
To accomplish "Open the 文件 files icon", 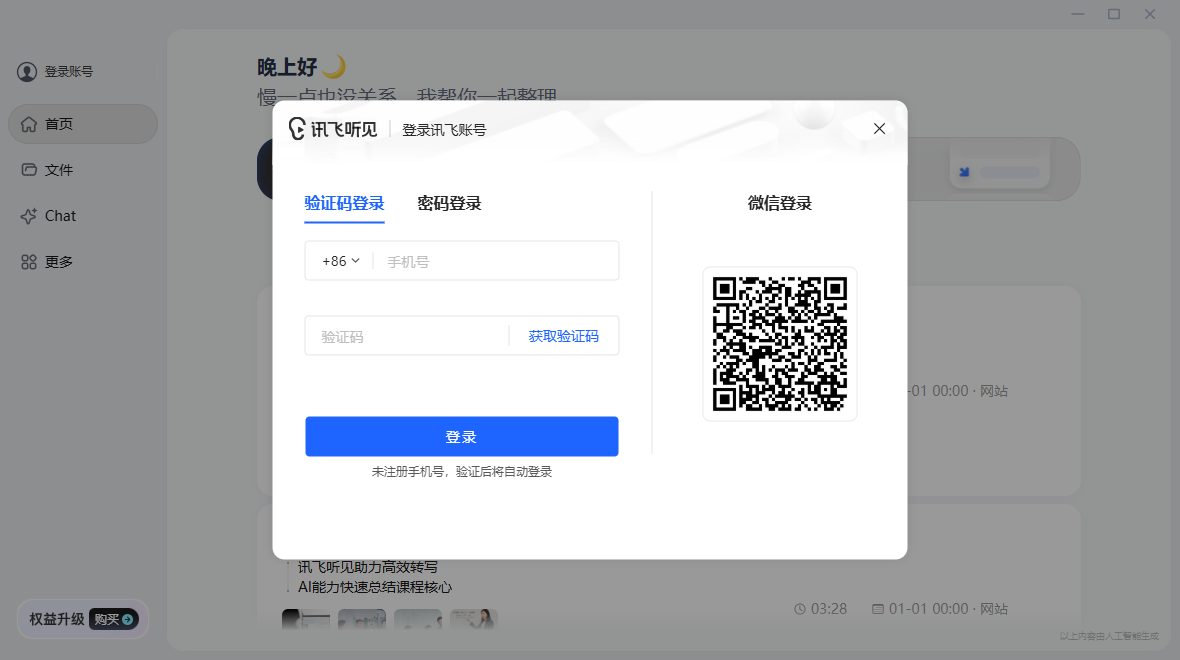I will tap(29, 170).
